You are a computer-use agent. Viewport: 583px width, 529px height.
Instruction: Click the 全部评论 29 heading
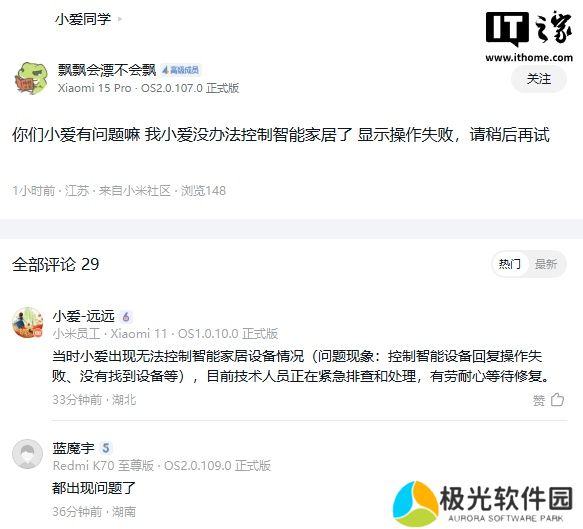56,264
